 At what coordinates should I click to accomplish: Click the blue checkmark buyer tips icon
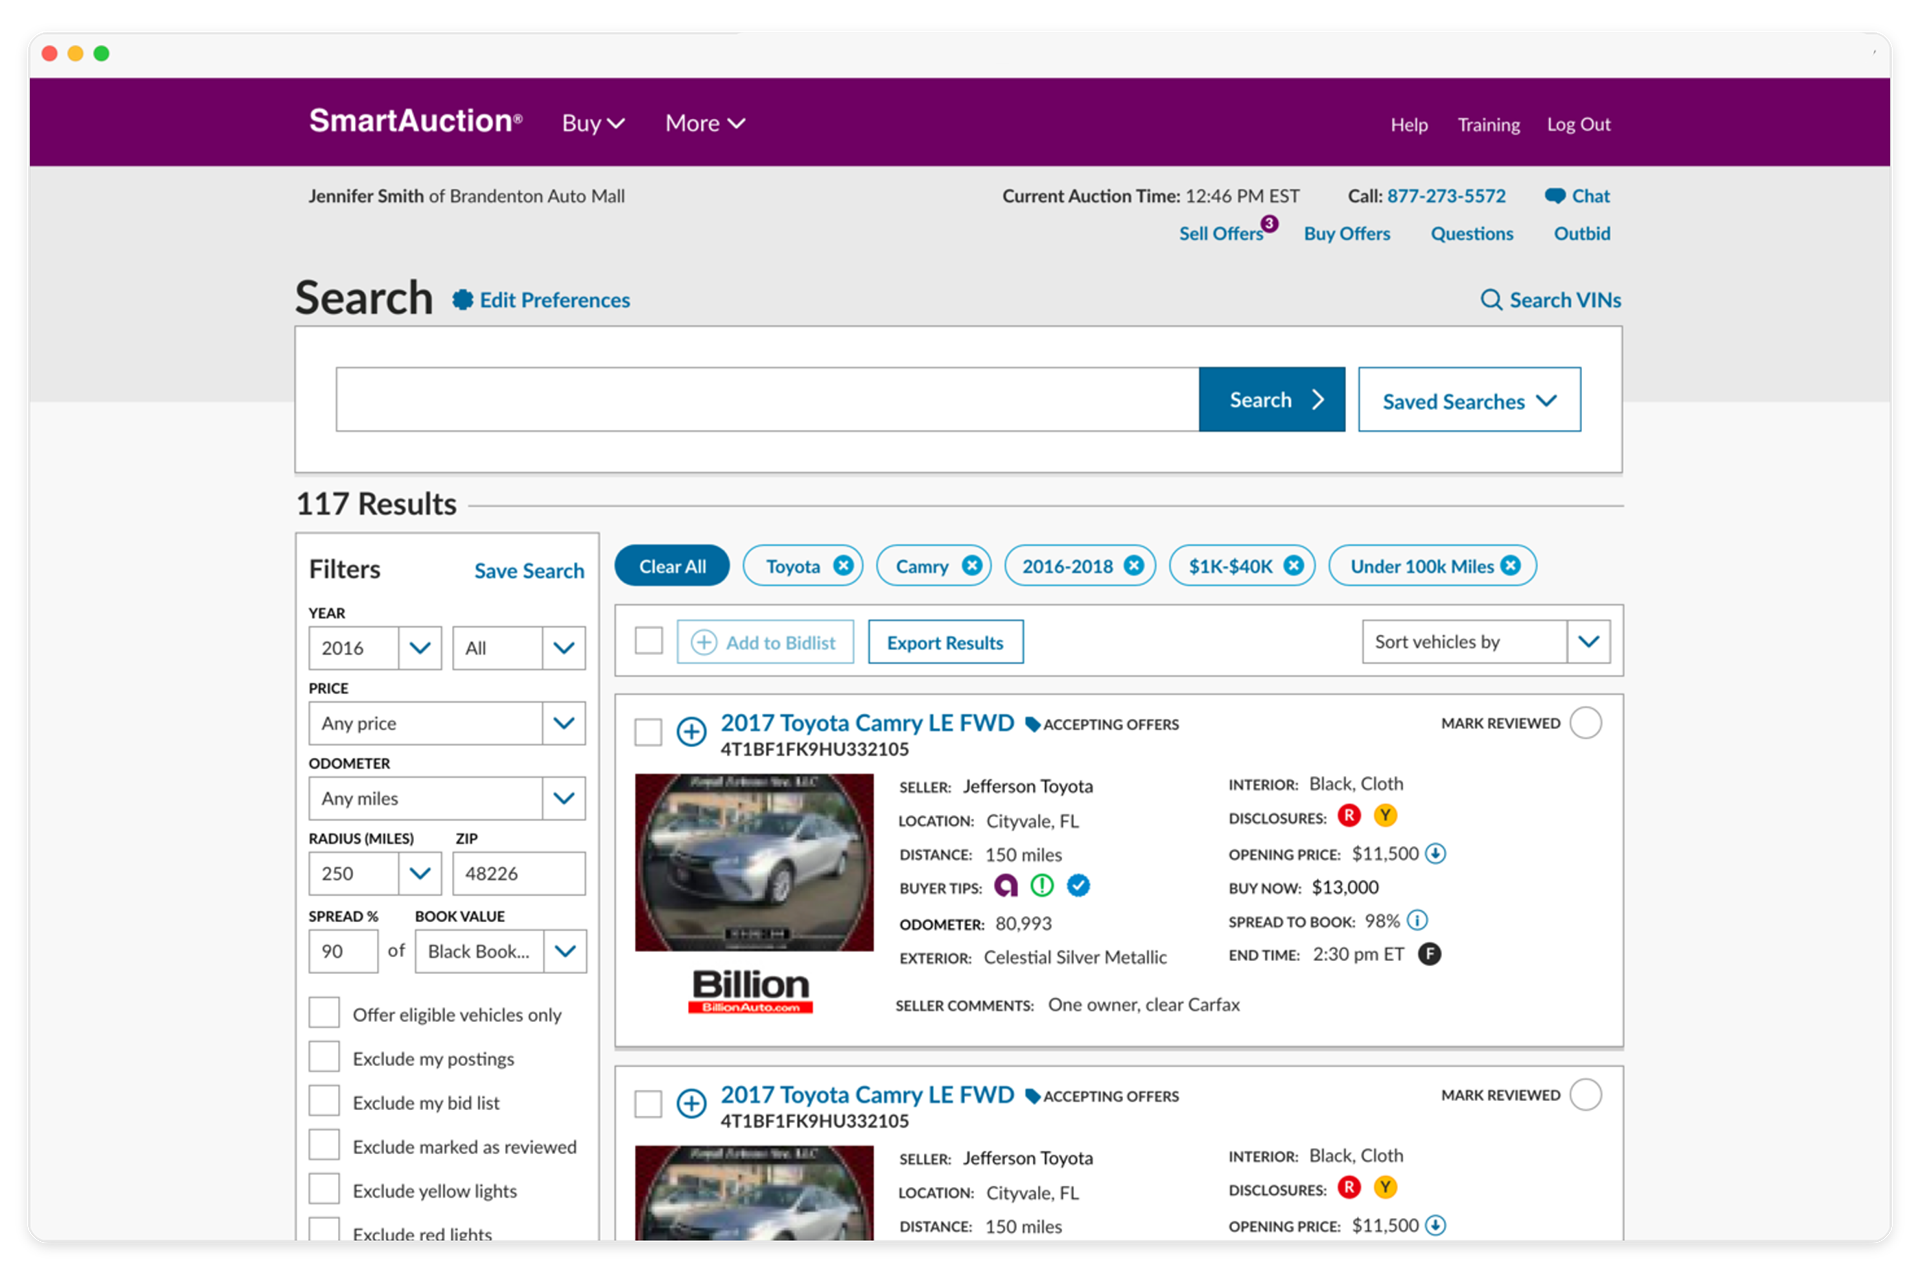pyautogui.click(x=1078, y=887)
